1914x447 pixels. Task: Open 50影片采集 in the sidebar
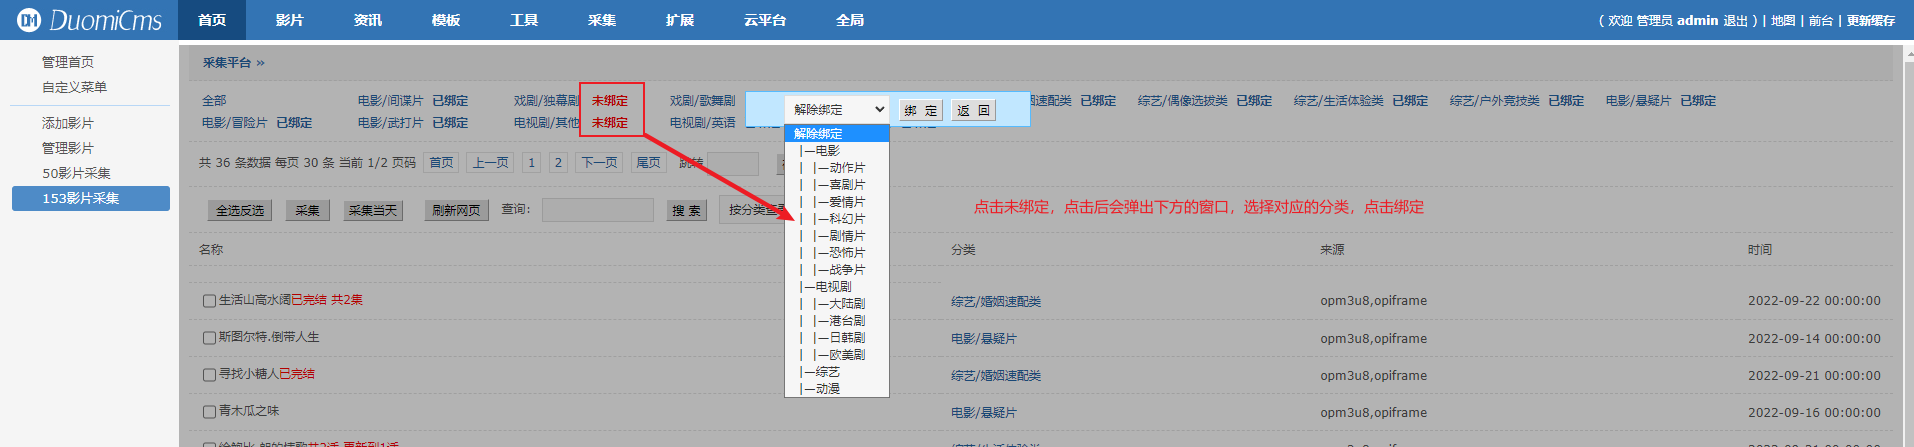(x=76, y=173)
